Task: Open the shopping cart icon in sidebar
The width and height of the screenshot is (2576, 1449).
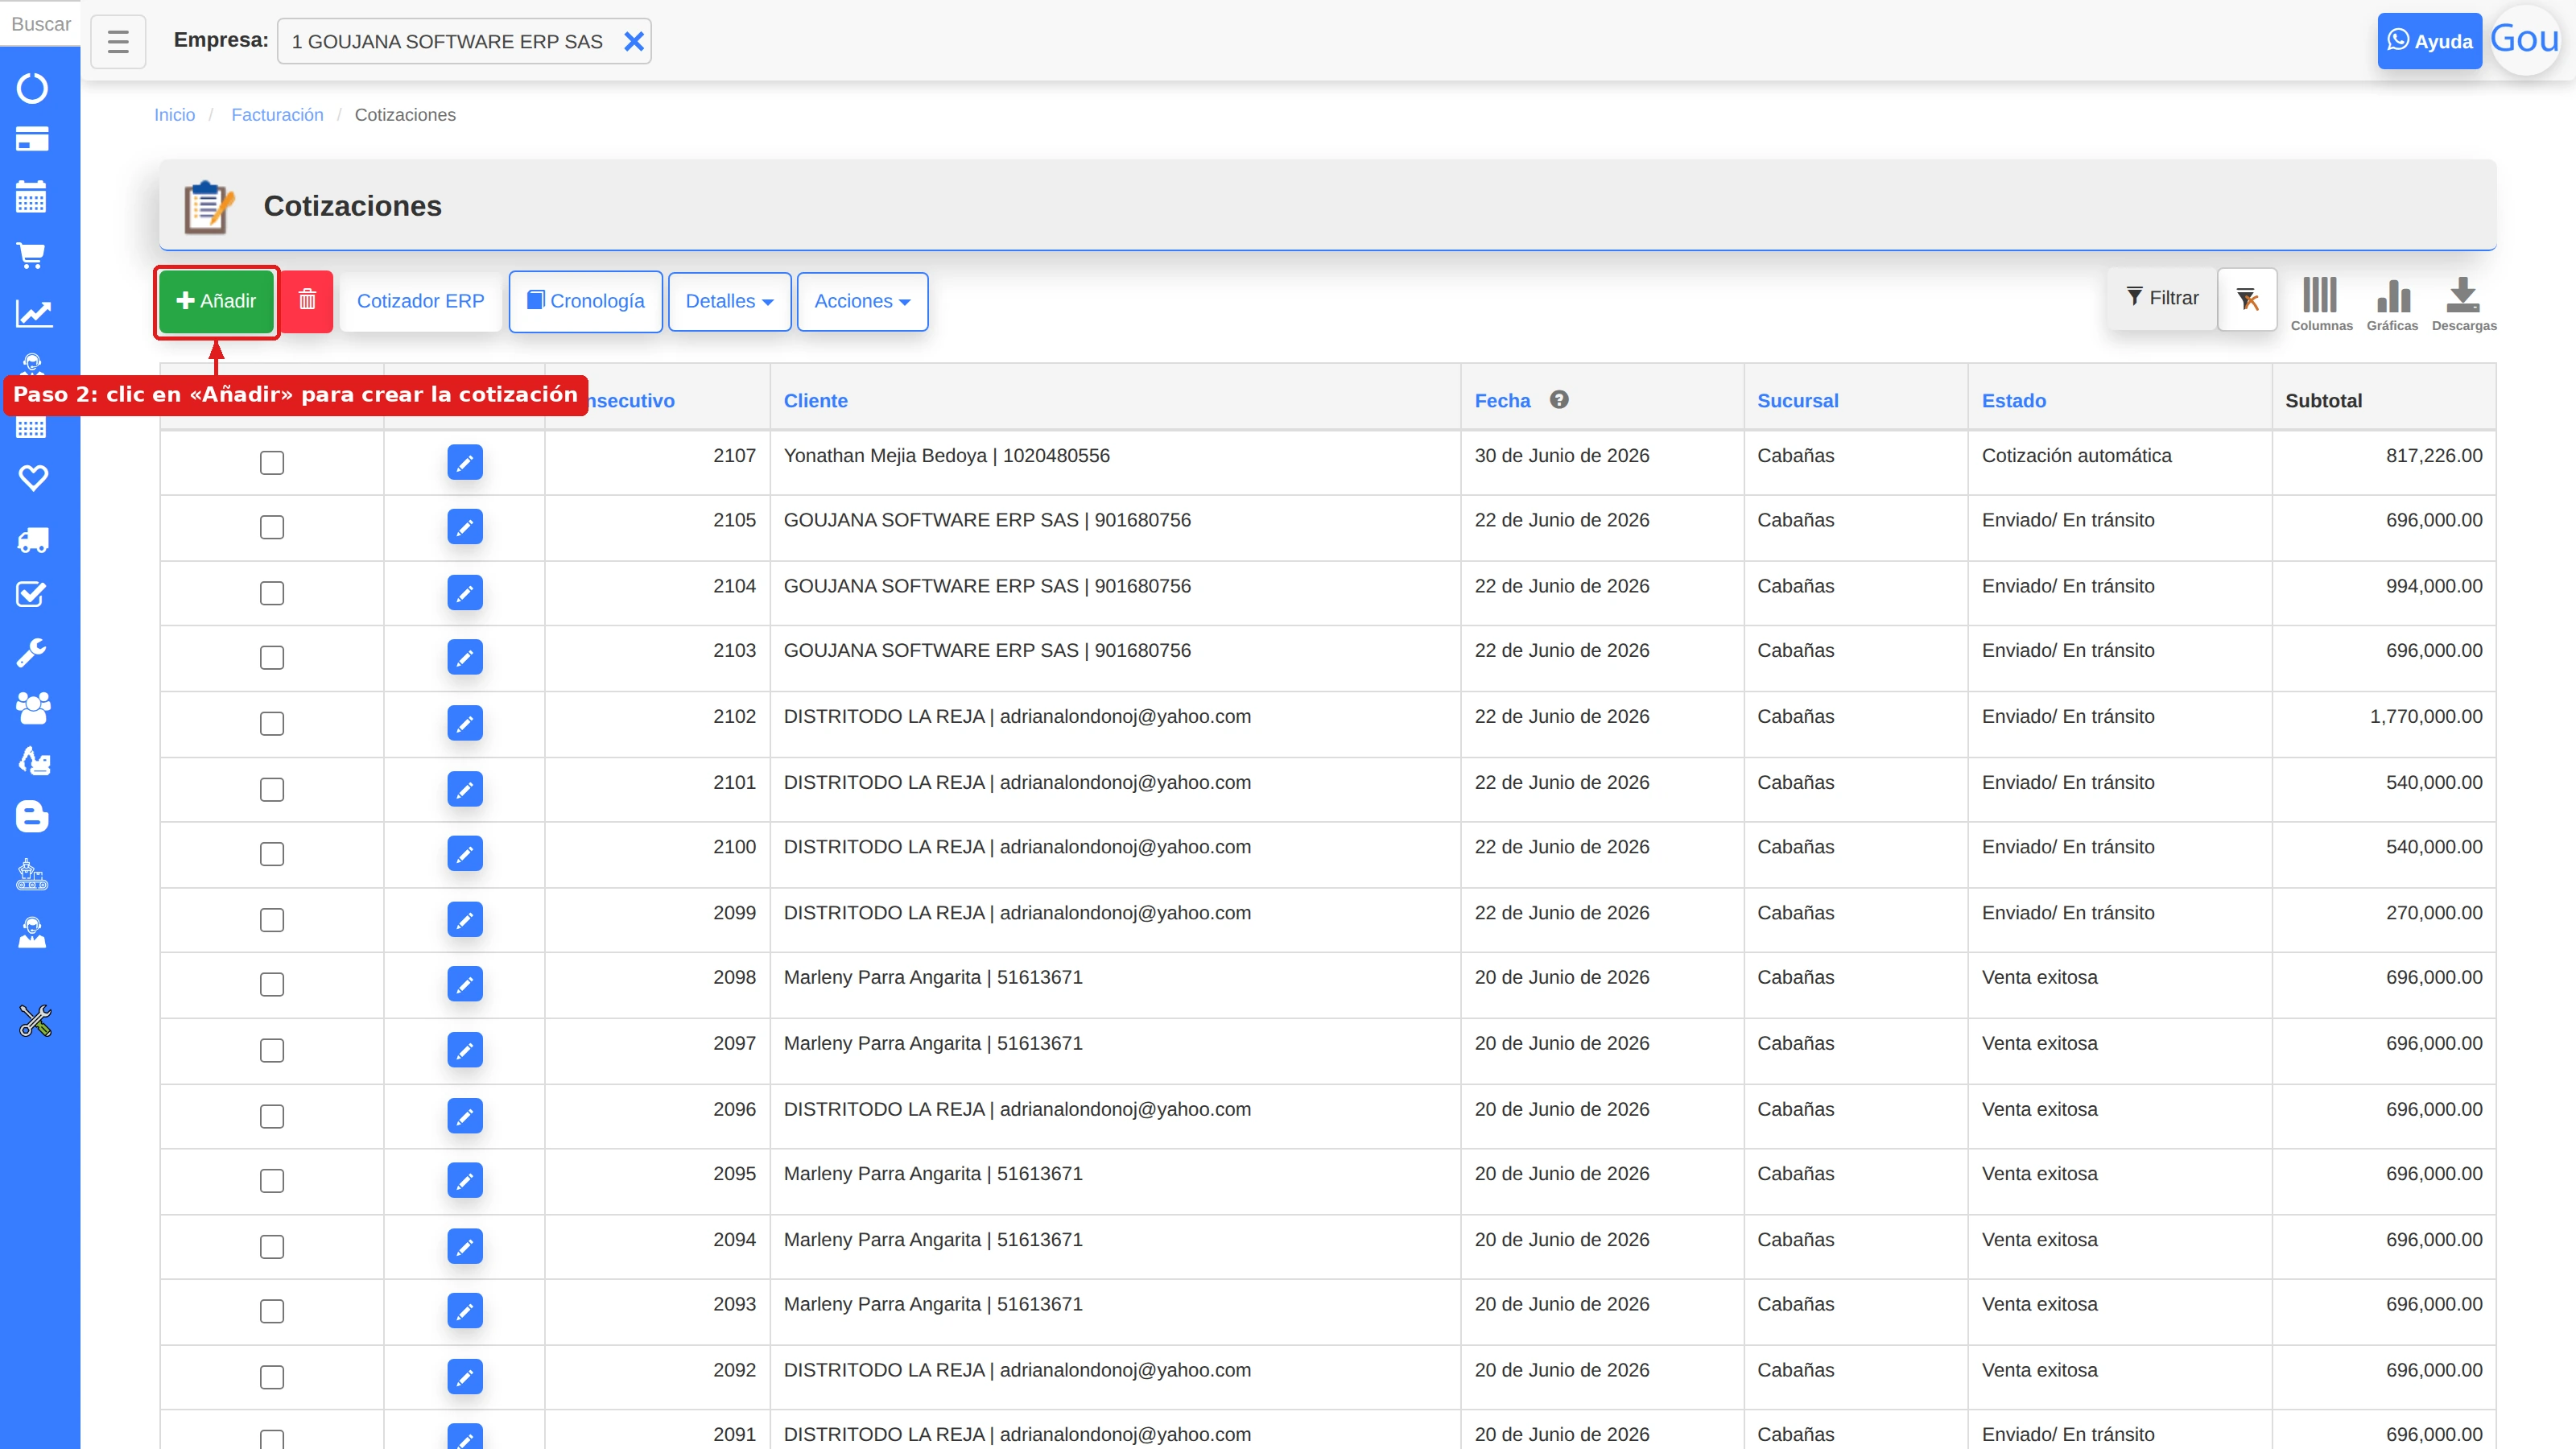Action: [32, 255]
